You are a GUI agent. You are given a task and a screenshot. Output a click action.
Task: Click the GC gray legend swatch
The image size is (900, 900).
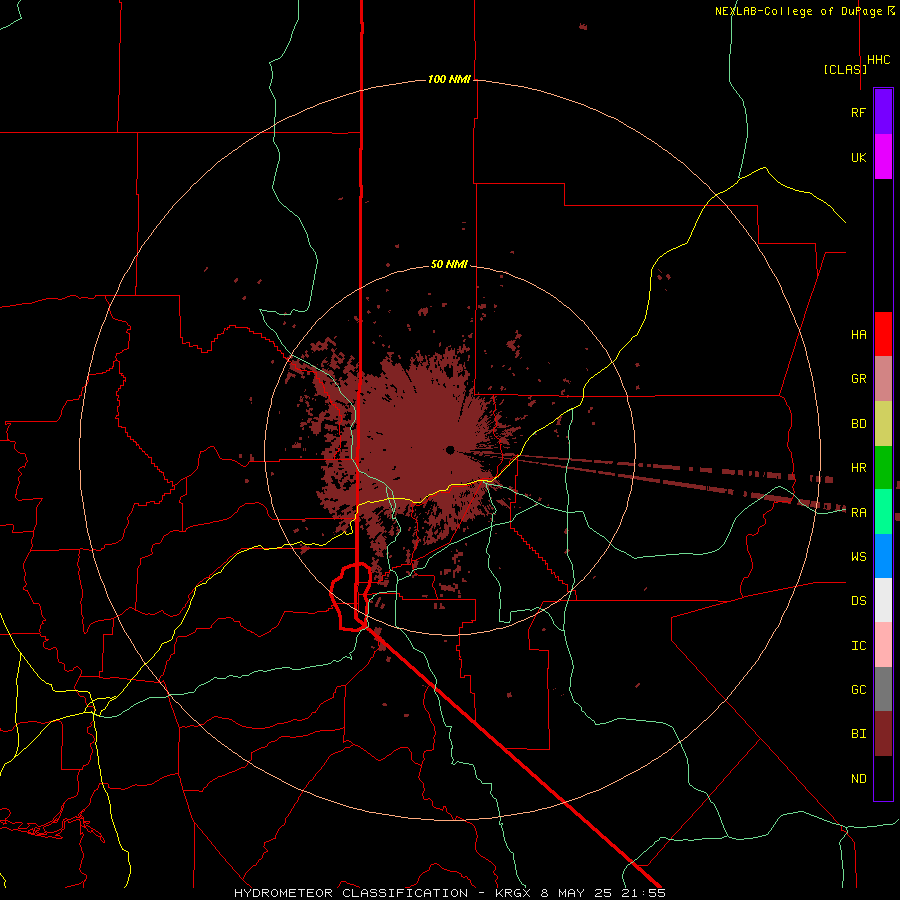coord(883,689)
